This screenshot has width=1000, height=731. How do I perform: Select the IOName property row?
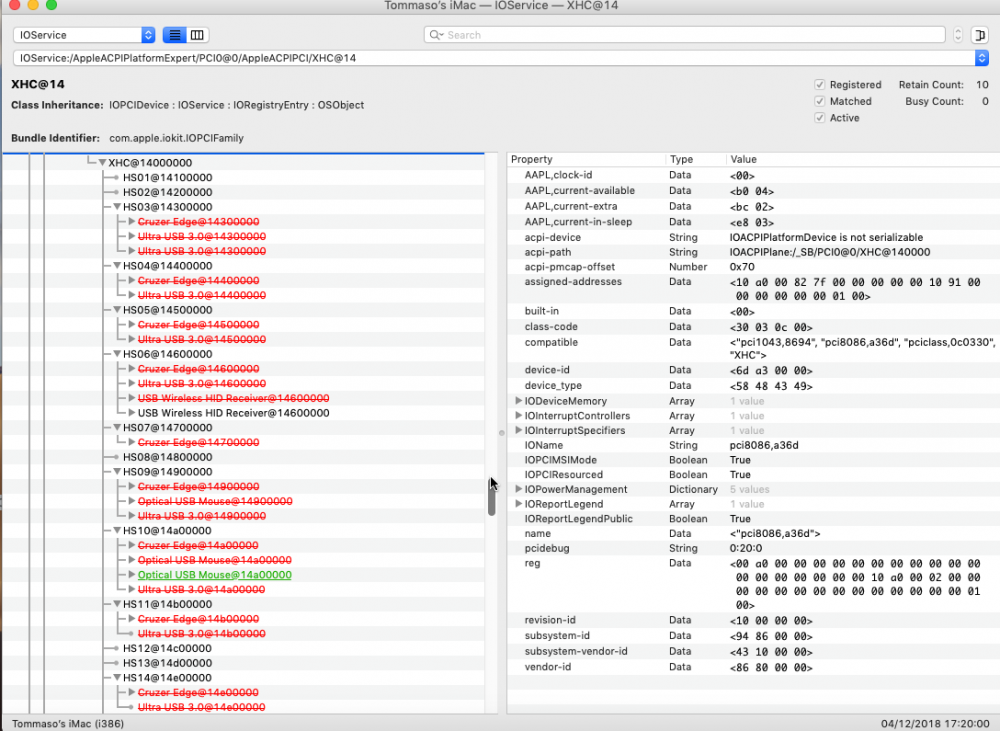click(754, 445)
